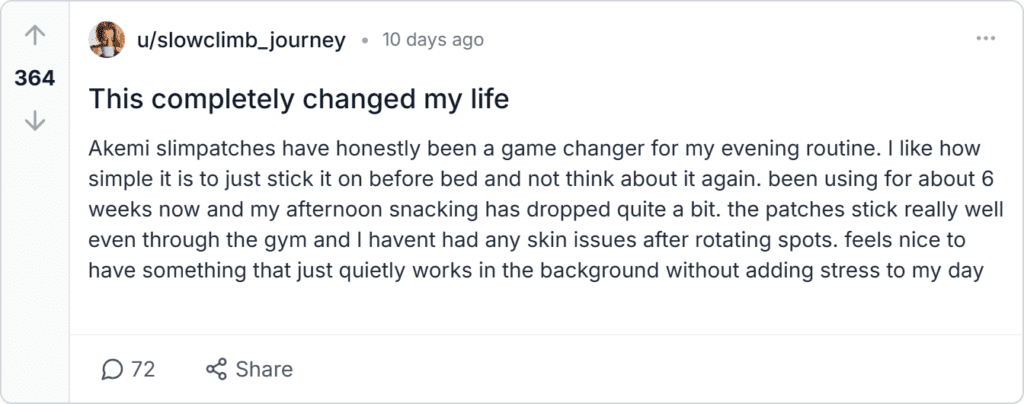Open the three-dot more options menu
The width and height of the screenshot is (1024, 404).
tap(985, 40)
